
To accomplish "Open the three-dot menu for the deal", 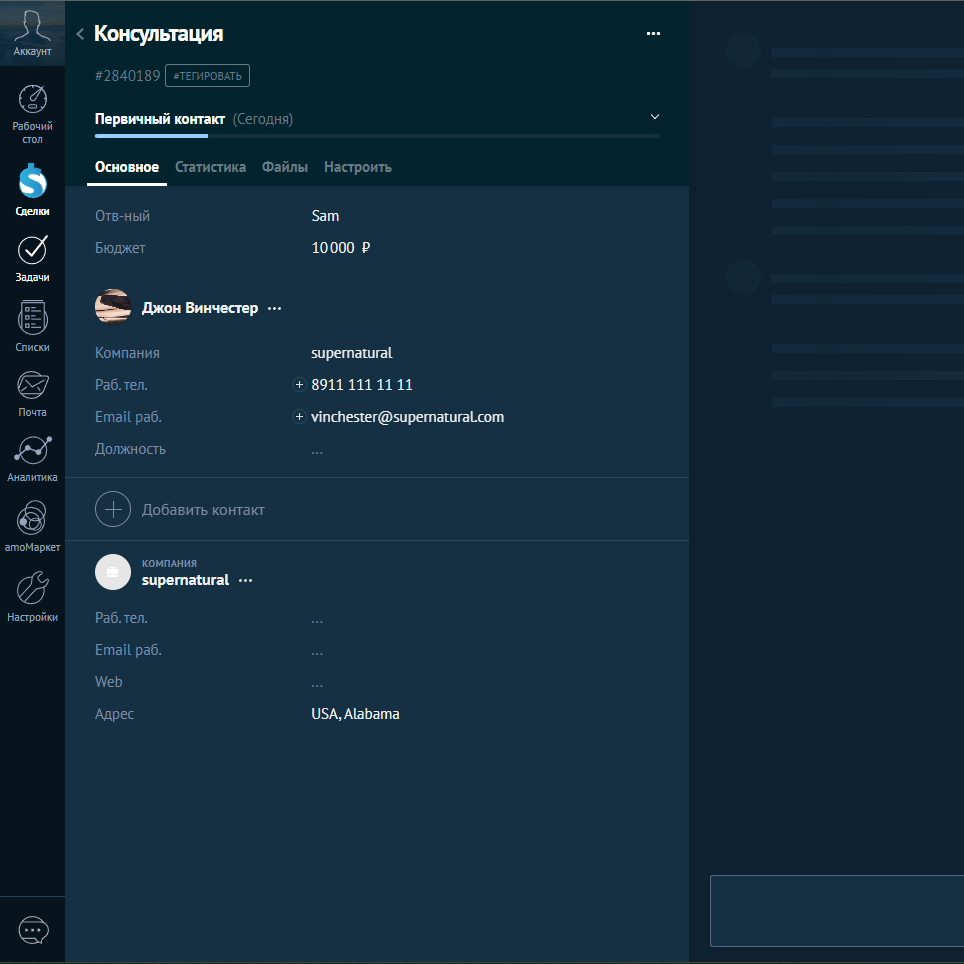I will tap(654, 33).
